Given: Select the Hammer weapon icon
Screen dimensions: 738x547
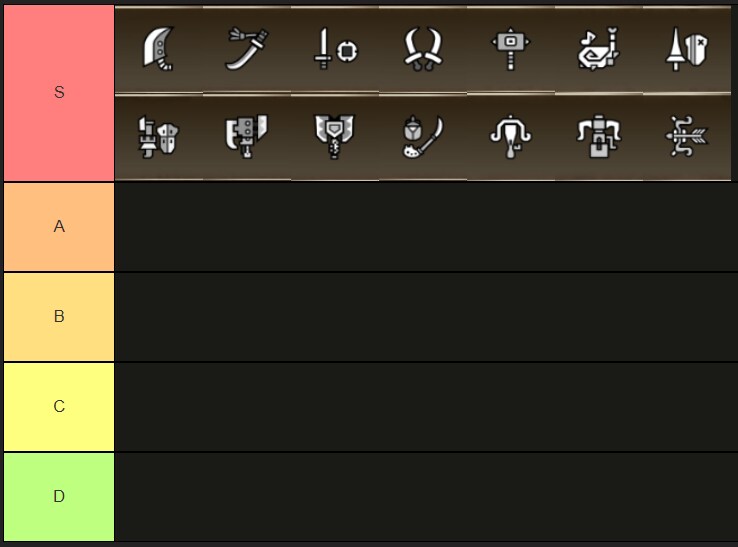Looking at the screenshot, I should pyautogui.click(x=511, y=49).
